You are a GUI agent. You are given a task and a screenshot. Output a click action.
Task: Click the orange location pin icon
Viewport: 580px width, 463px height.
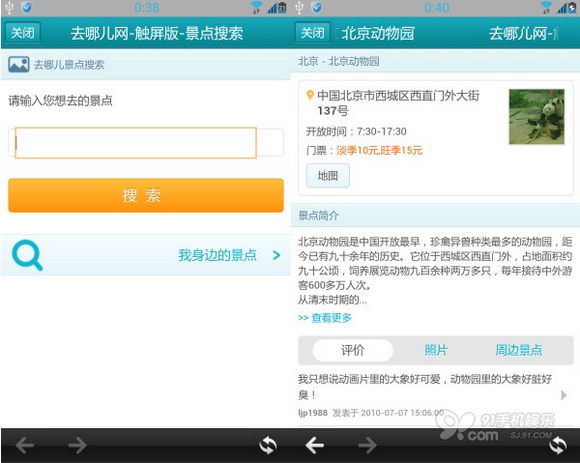310,95
